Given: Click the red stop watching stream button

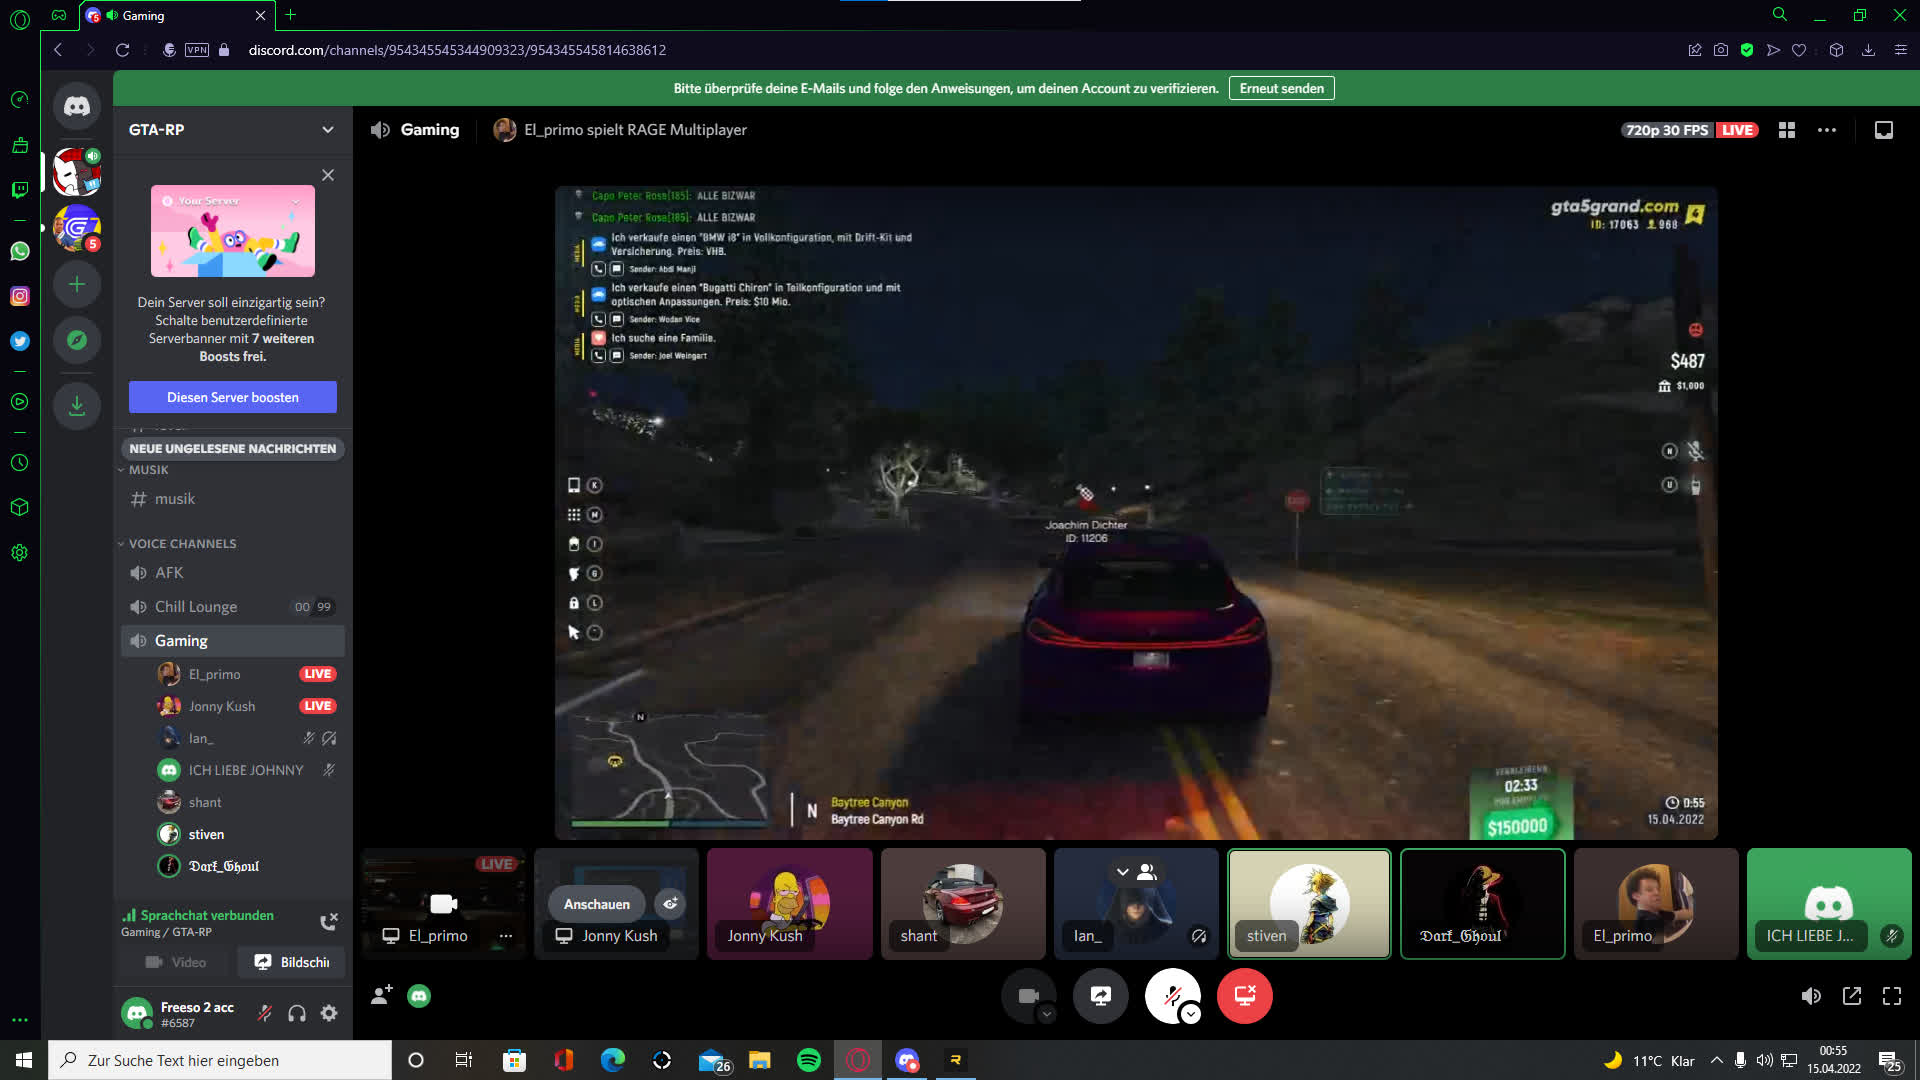Looking at the screenshot, I should pyautogui.click(x=1244, y=995).
